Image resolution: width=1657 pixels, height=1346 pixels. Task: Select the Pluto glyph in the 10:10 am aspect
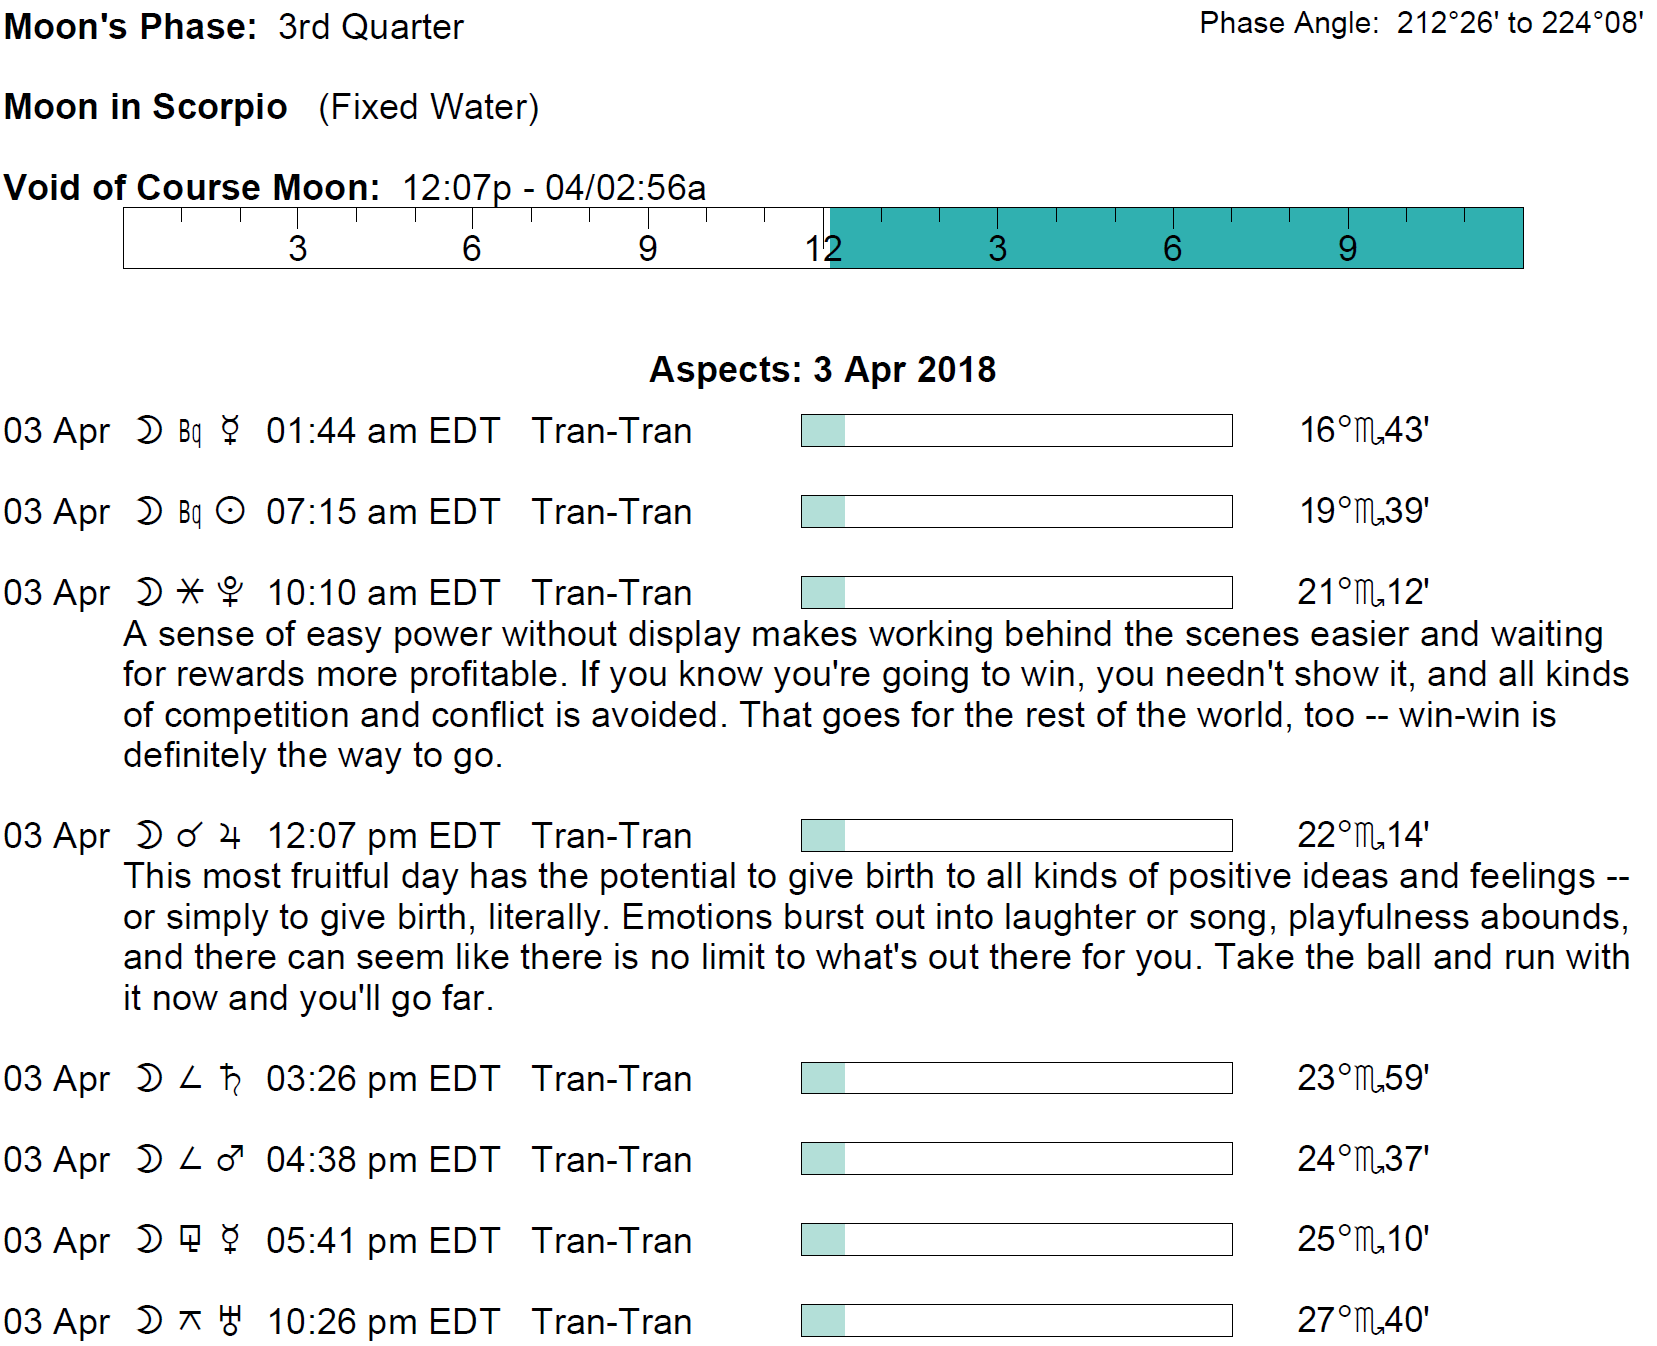230,593
